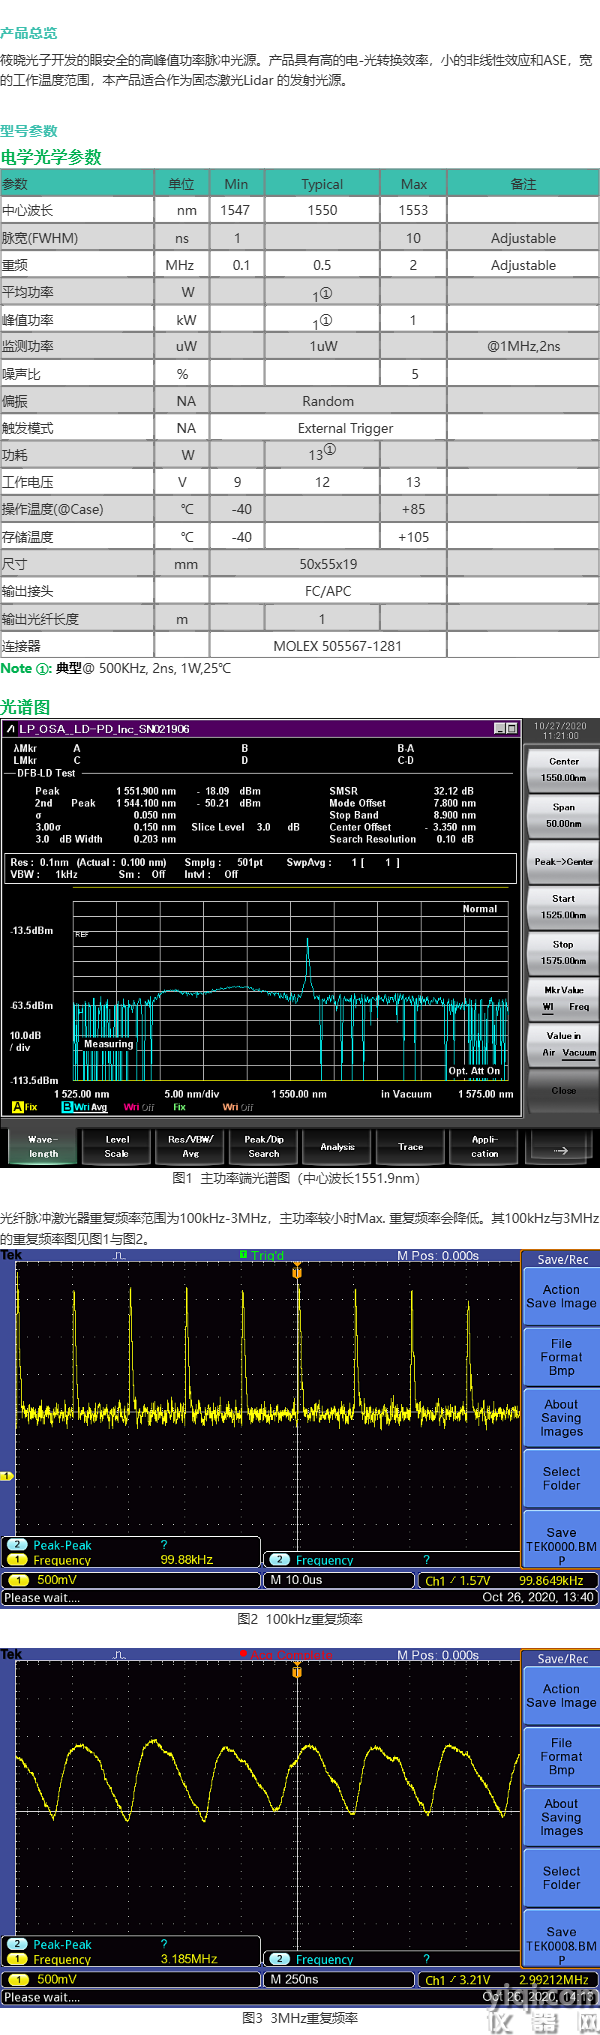
Task: Click the 光谱图 heading
Action: [x=25, y=707]
